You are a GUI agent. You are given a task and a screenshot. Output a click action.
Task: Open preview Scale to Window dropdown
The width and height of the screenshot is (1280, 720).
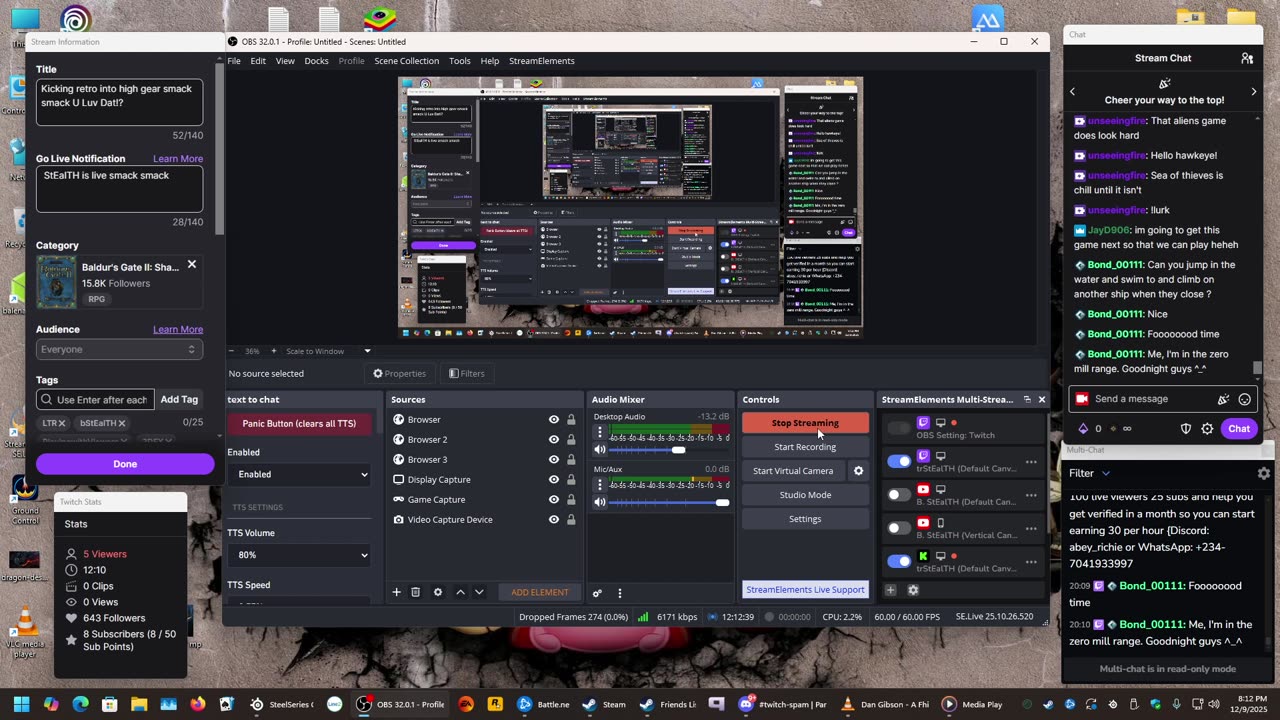tap(328, 351)
